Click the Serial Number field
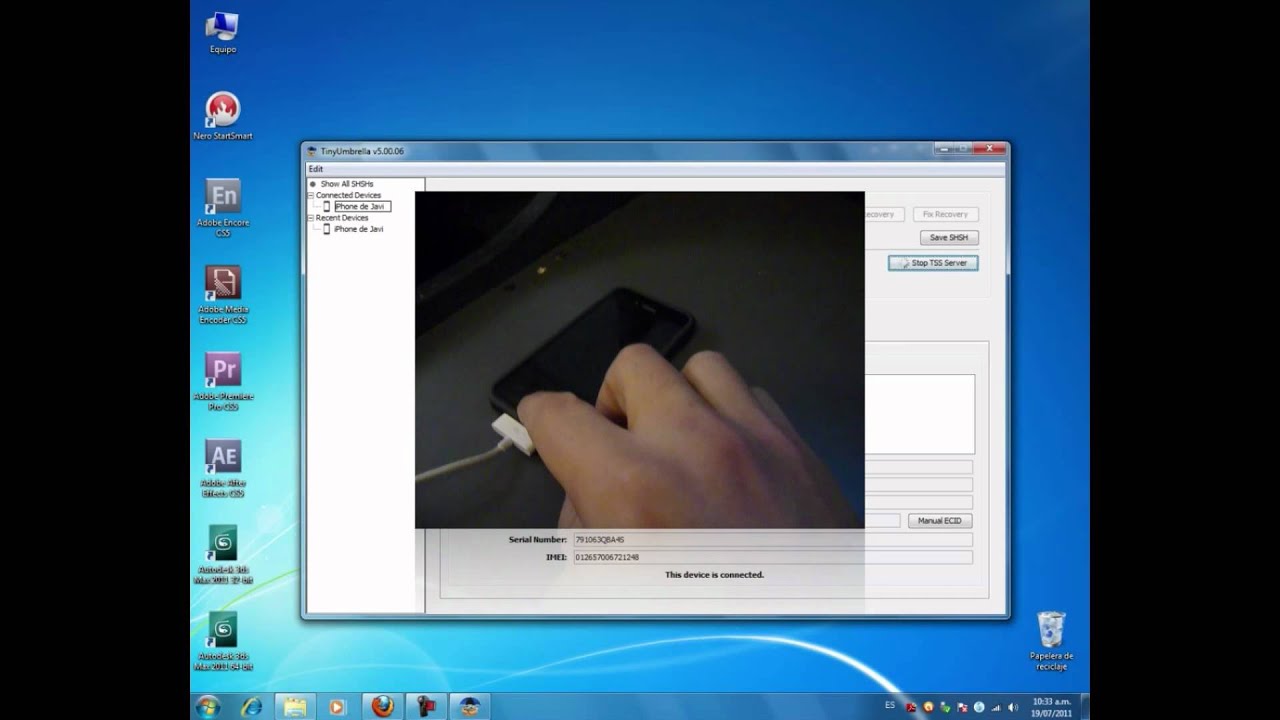This screenshot has height=720, width=1280. click(772, 540)
